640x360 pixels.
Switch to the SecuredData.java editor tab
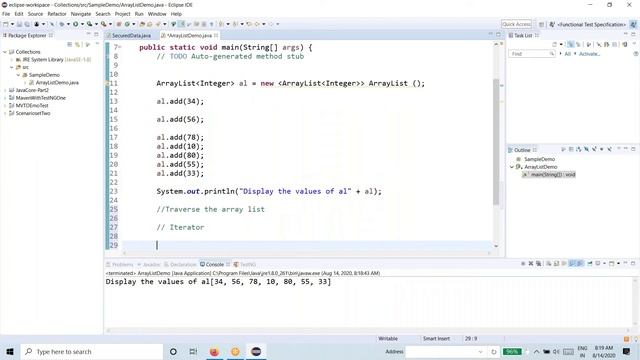coord(128,36)
